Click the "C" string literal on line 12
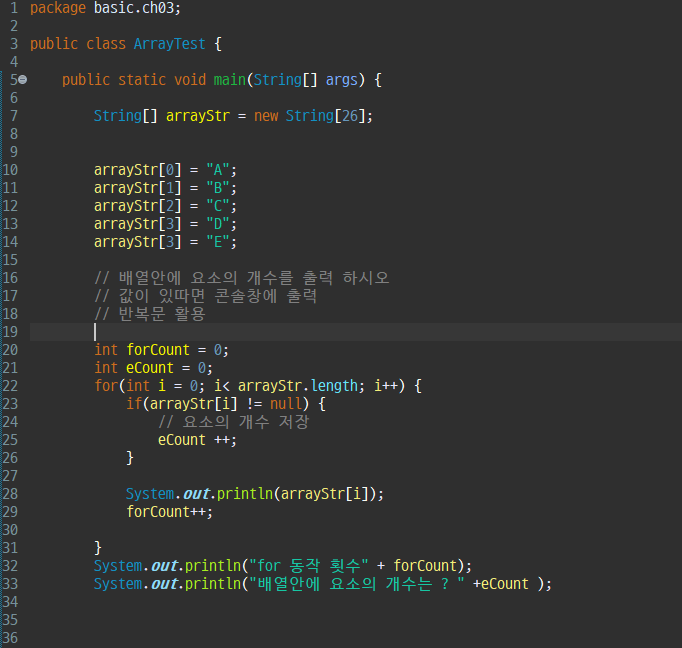 217,206
